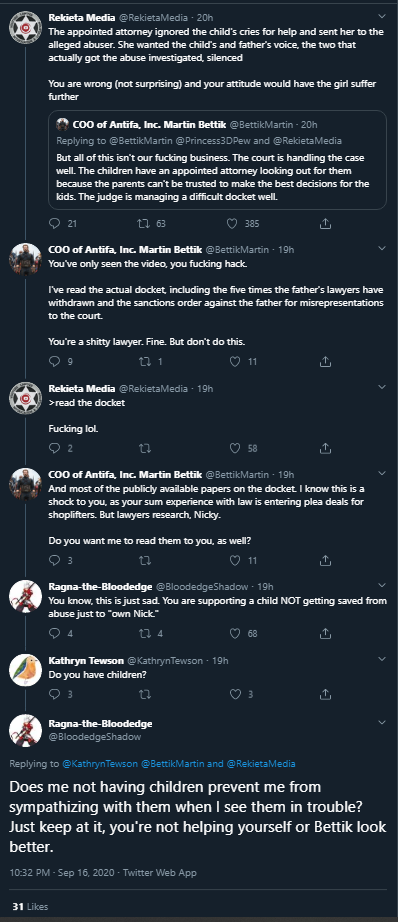Retweet the tweet with 63 retweets
This screenshot has height=922, width=398.
point(143,223)
